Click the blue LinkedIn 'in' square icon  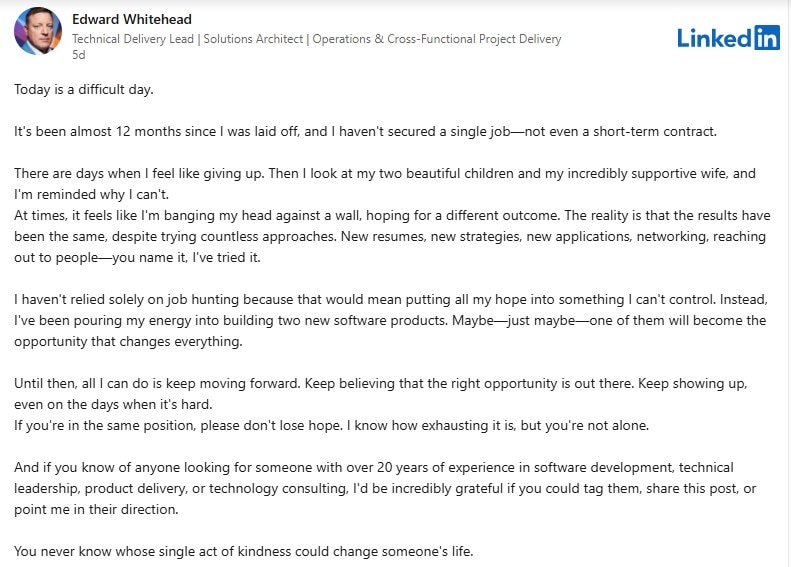(x=767, y=37)
